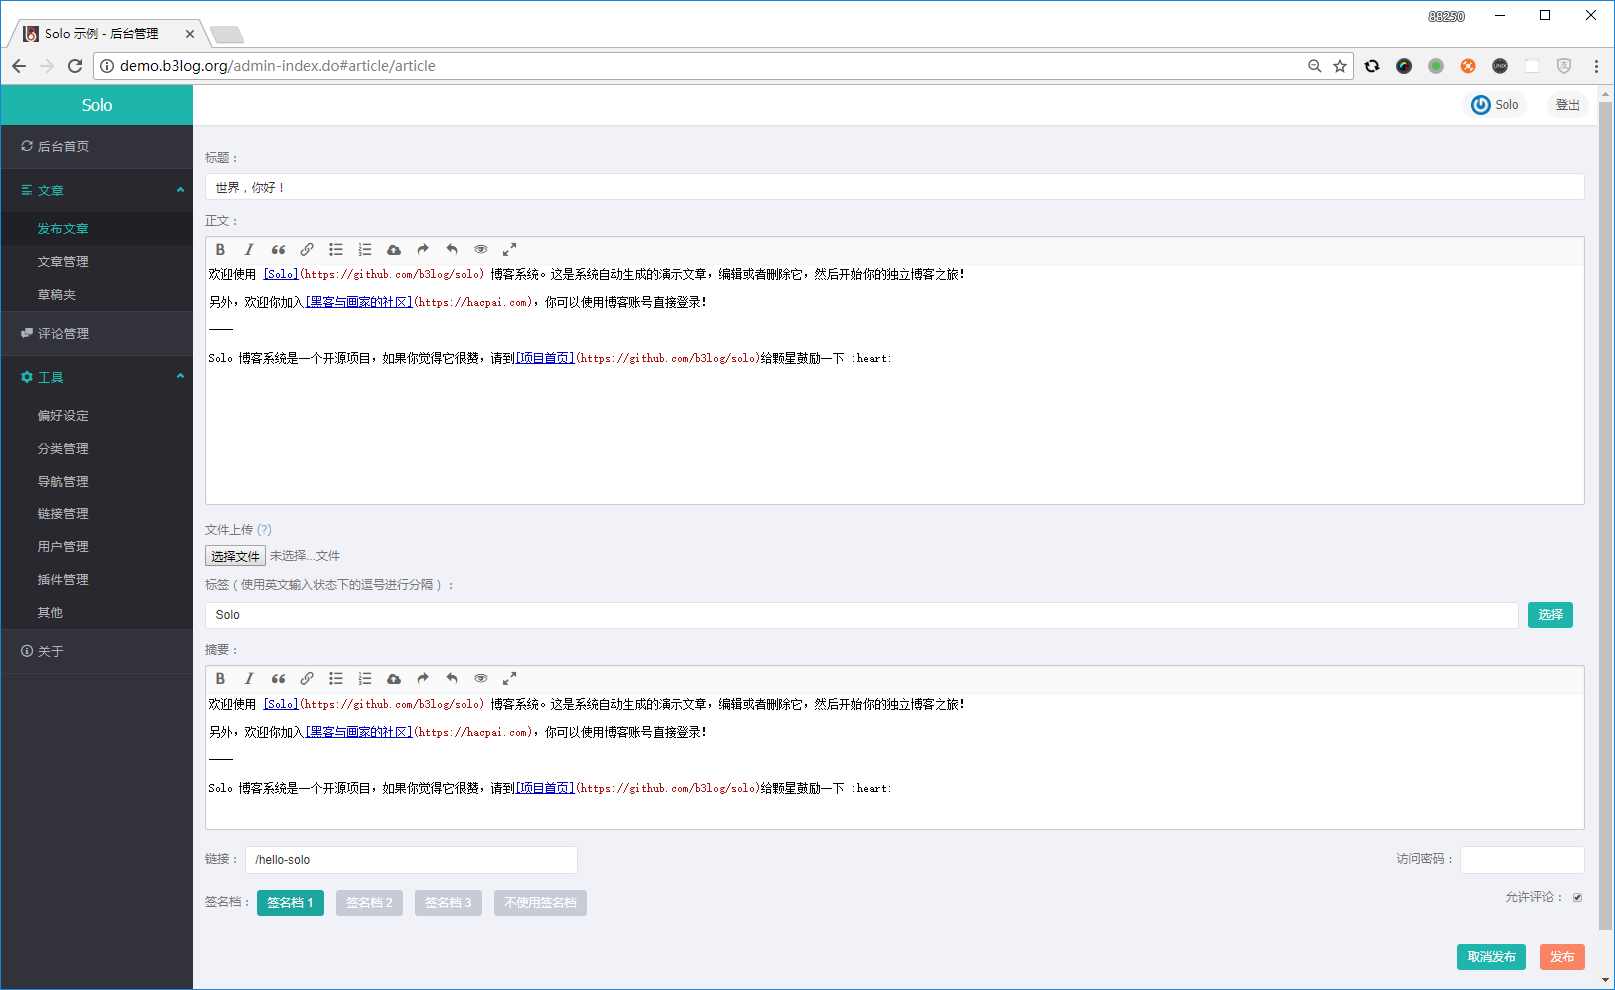Click the orange 发布 button
The height and width of the screenshot is (990, 1615).
pos(1562,957)
